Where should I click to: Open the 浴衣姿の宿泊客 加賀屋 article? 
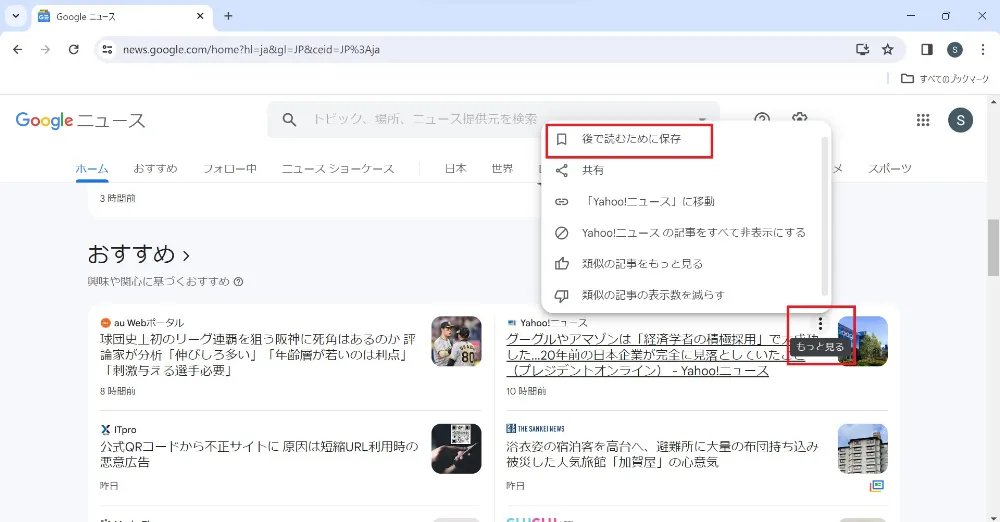662,454
